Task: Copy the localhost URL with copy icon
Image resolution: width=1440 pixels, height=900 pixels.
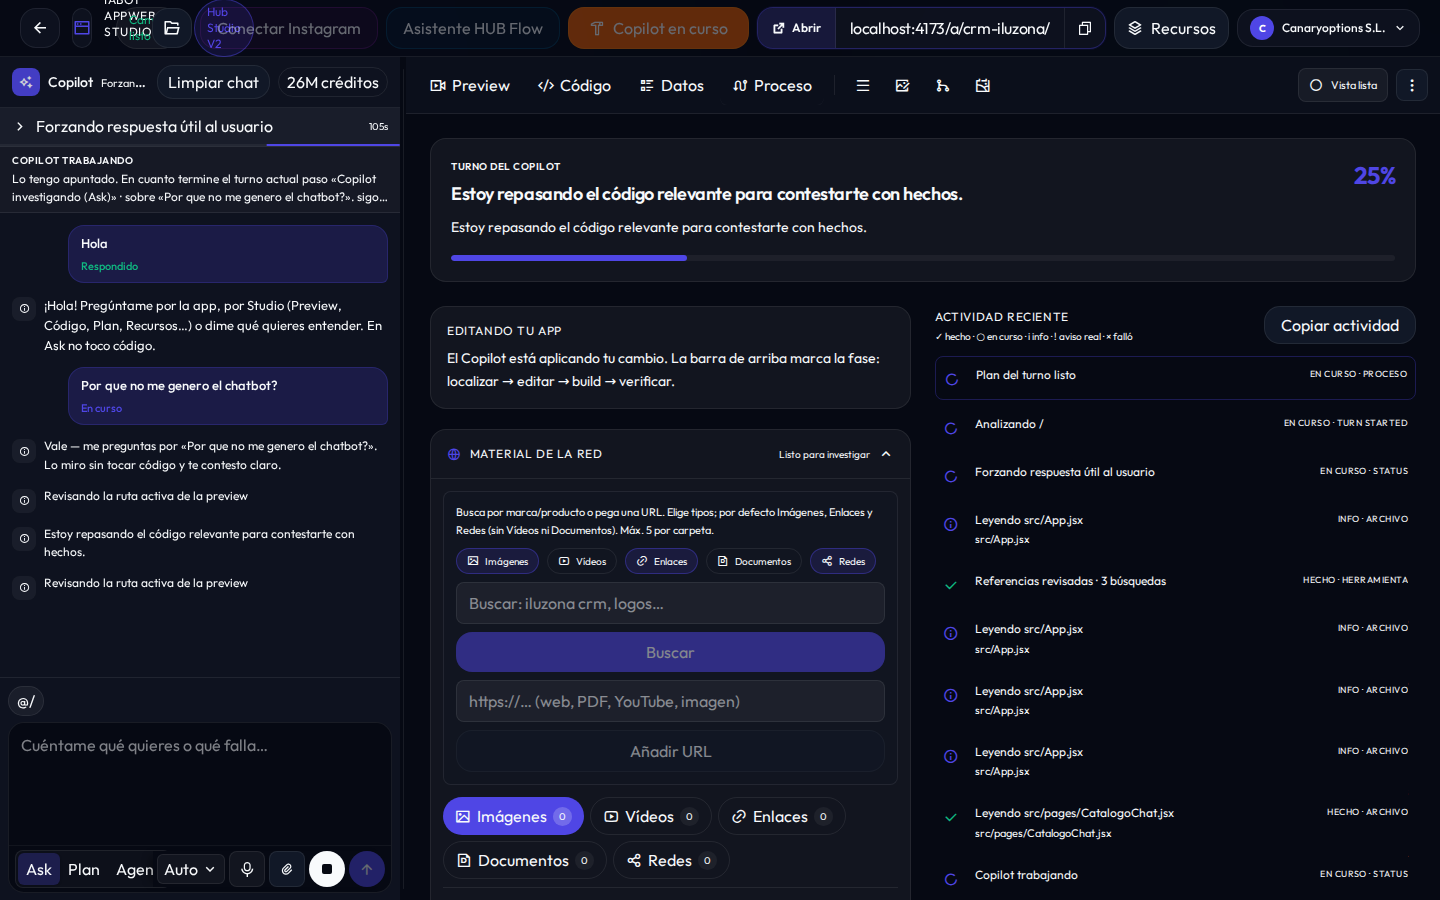Action: pos(1085,28)
